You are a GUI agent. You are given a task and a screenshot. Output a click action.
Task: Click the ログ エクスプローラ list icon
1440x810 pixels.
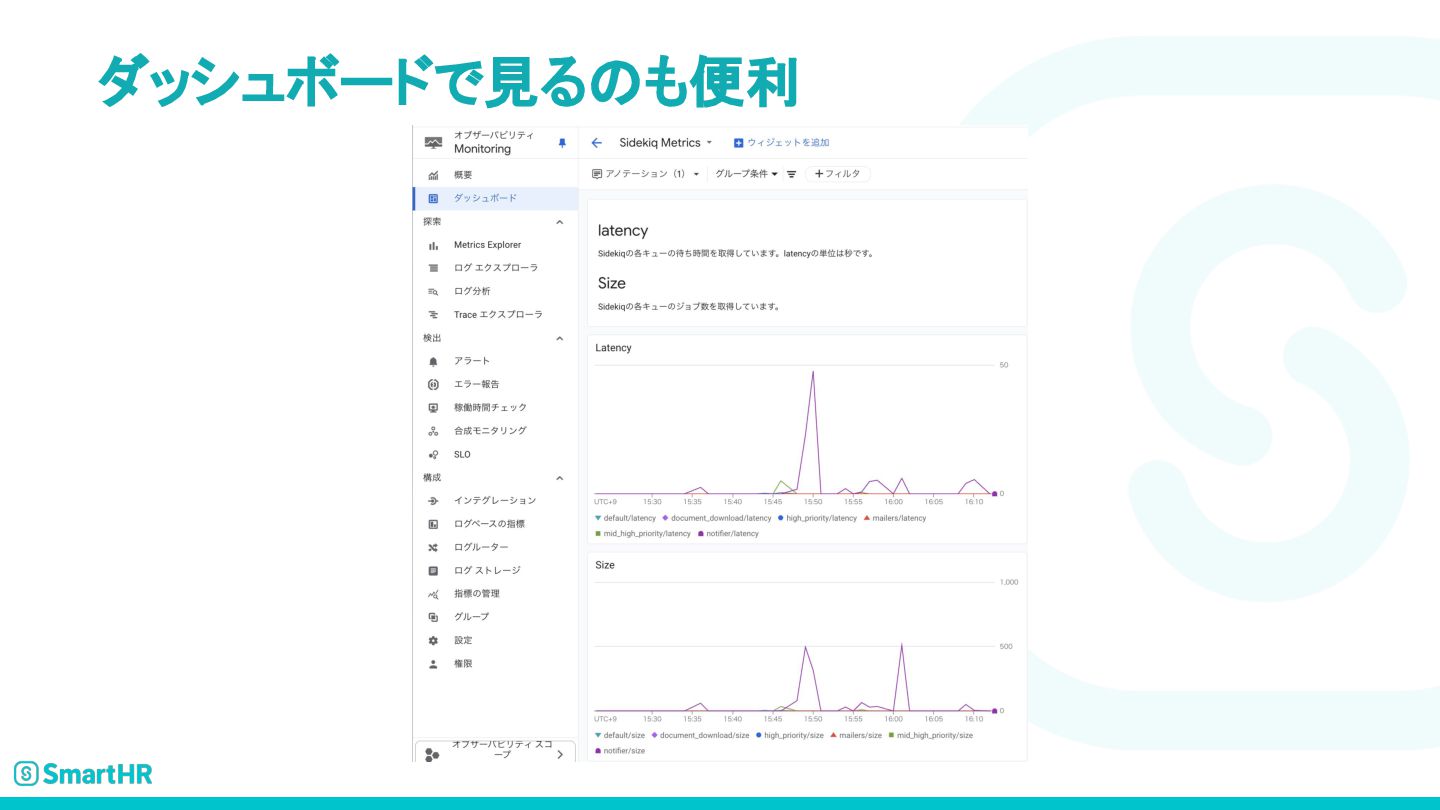(x=433, y=268)
